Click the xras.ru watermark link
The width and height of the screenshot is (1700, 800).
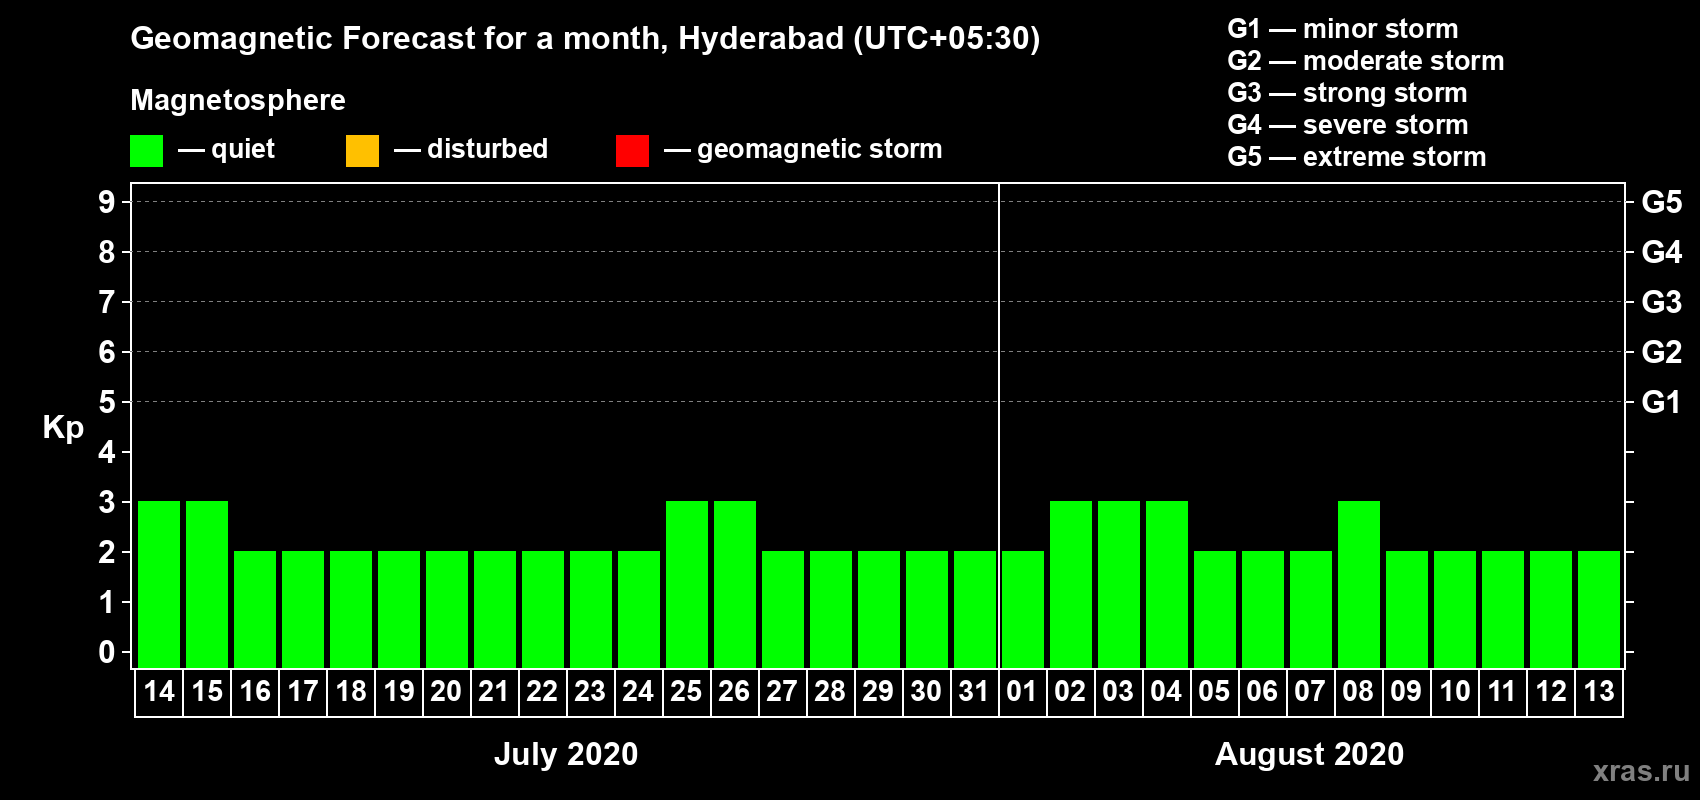tap(1641, 771)
